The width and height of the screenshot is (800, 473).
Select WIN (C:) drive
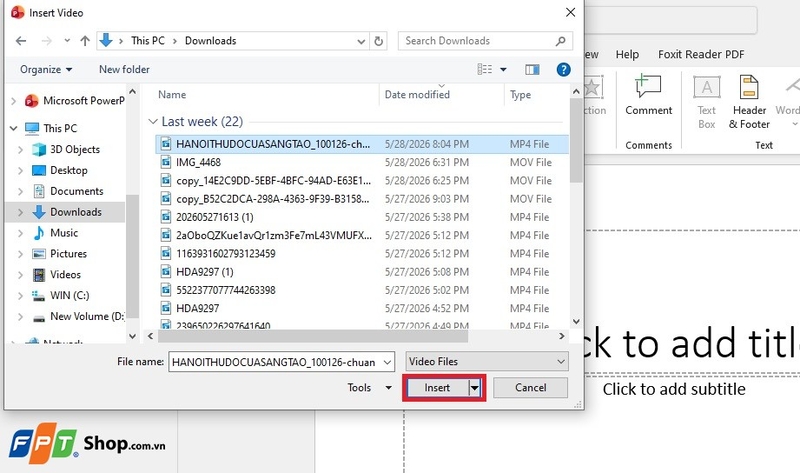click(60, 295)
